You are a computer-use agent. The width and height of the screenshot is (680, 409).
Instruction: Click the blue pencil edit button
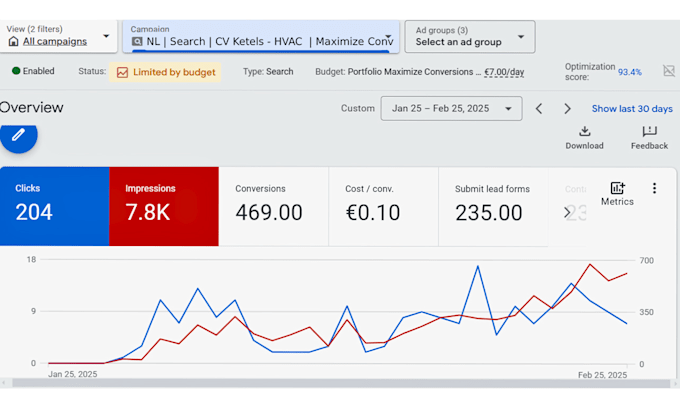(18, 135)
